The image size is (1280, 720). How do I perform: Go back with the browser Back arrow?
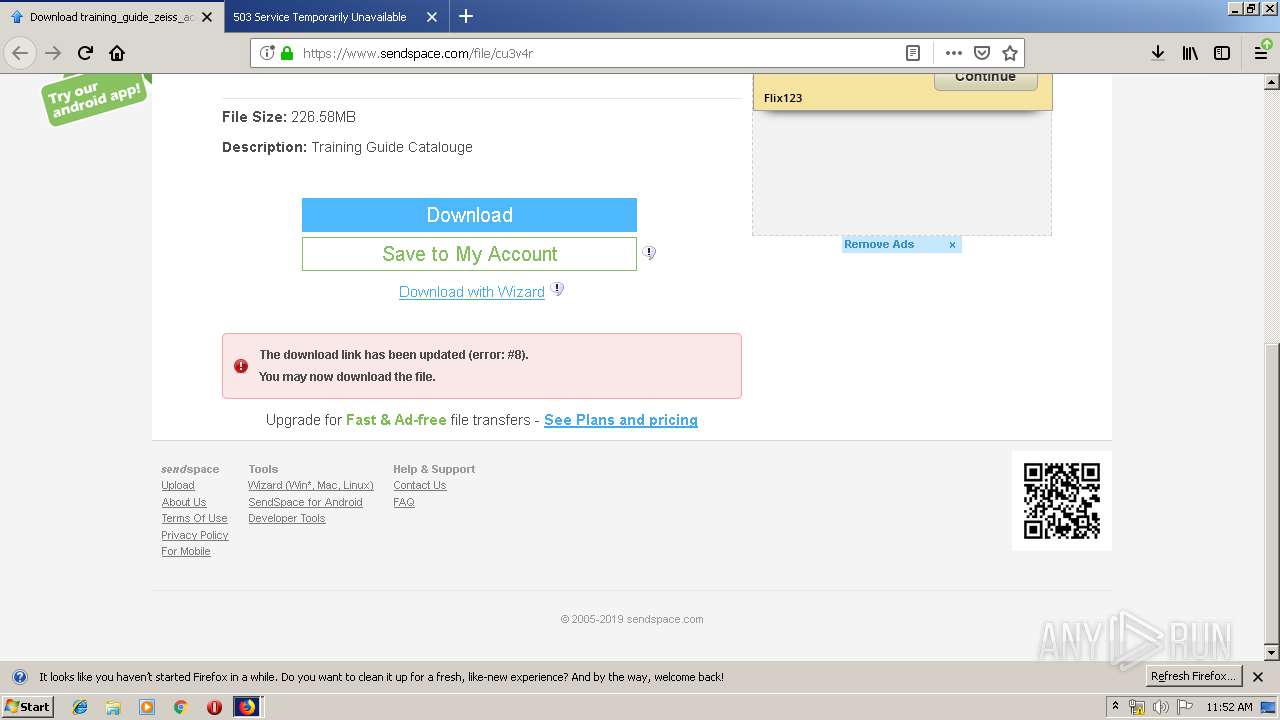point(20,53)
